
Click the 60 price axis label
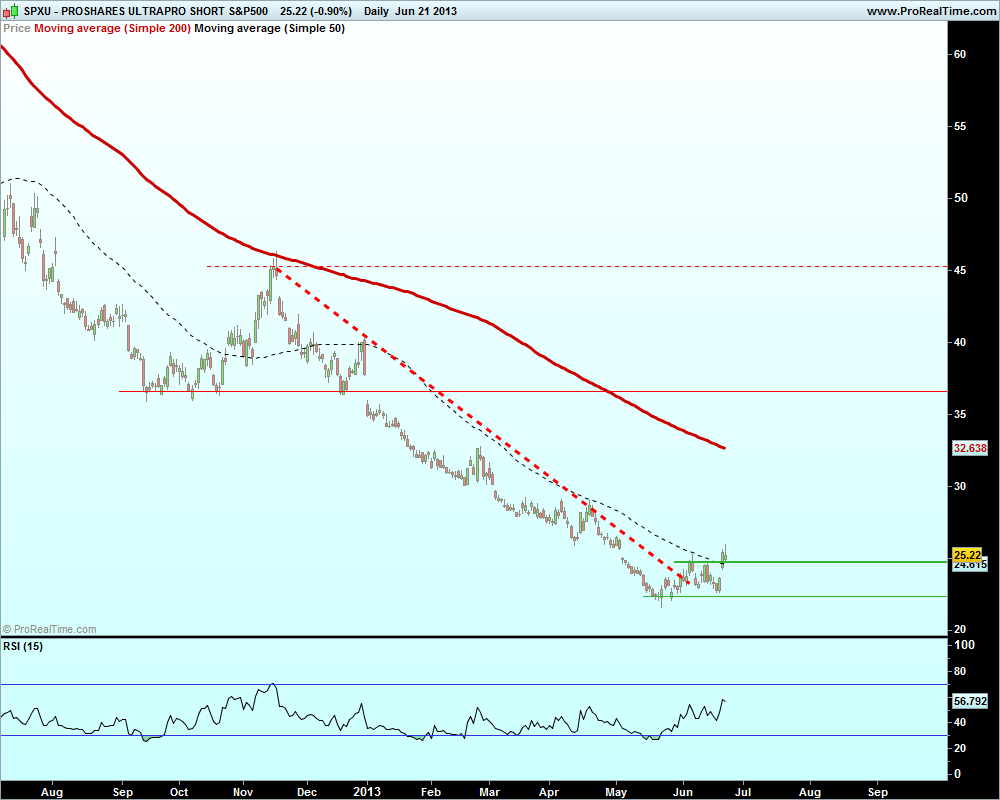click(x=960, y=54)
